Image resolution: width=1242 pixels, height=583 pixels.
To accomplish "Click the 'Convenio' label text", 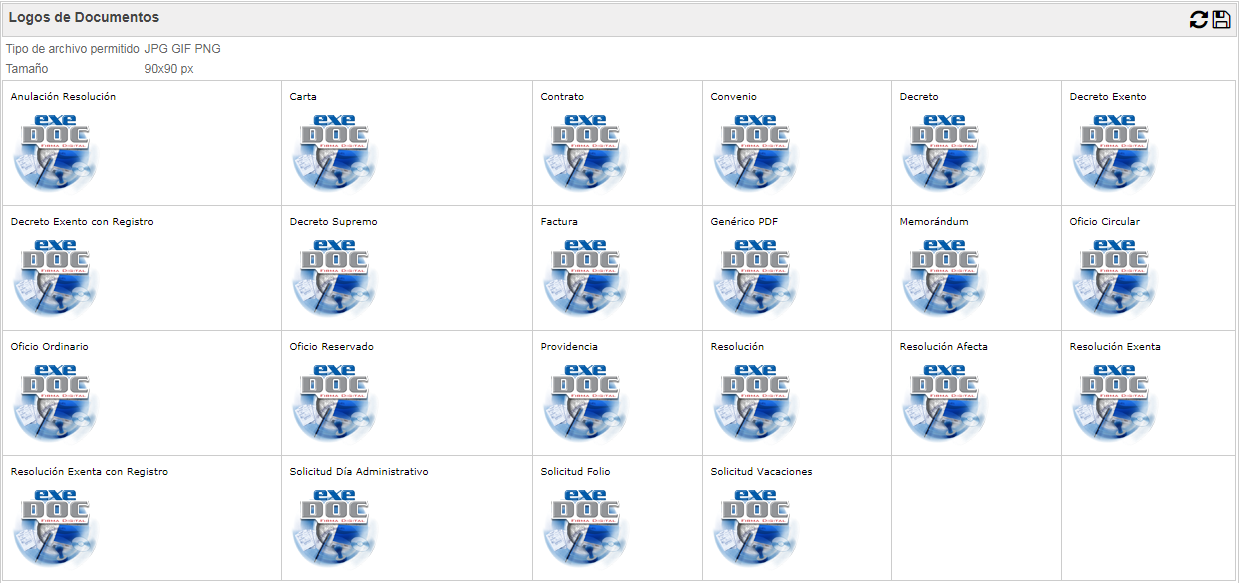I will (733, 97).
